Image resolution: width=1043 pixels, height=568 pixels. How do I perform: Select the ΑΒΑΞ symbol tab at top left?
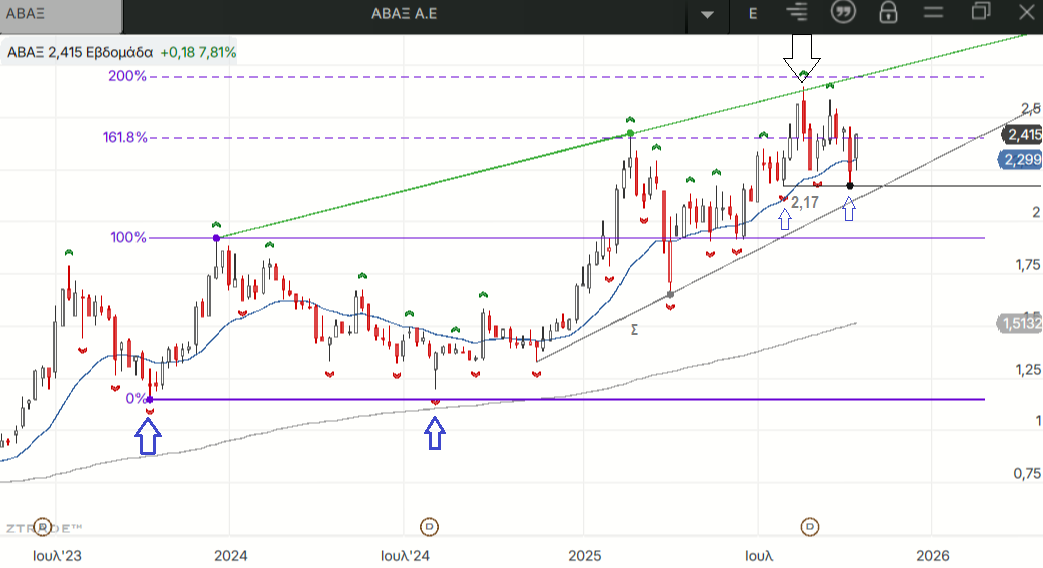tap(60, 15)
